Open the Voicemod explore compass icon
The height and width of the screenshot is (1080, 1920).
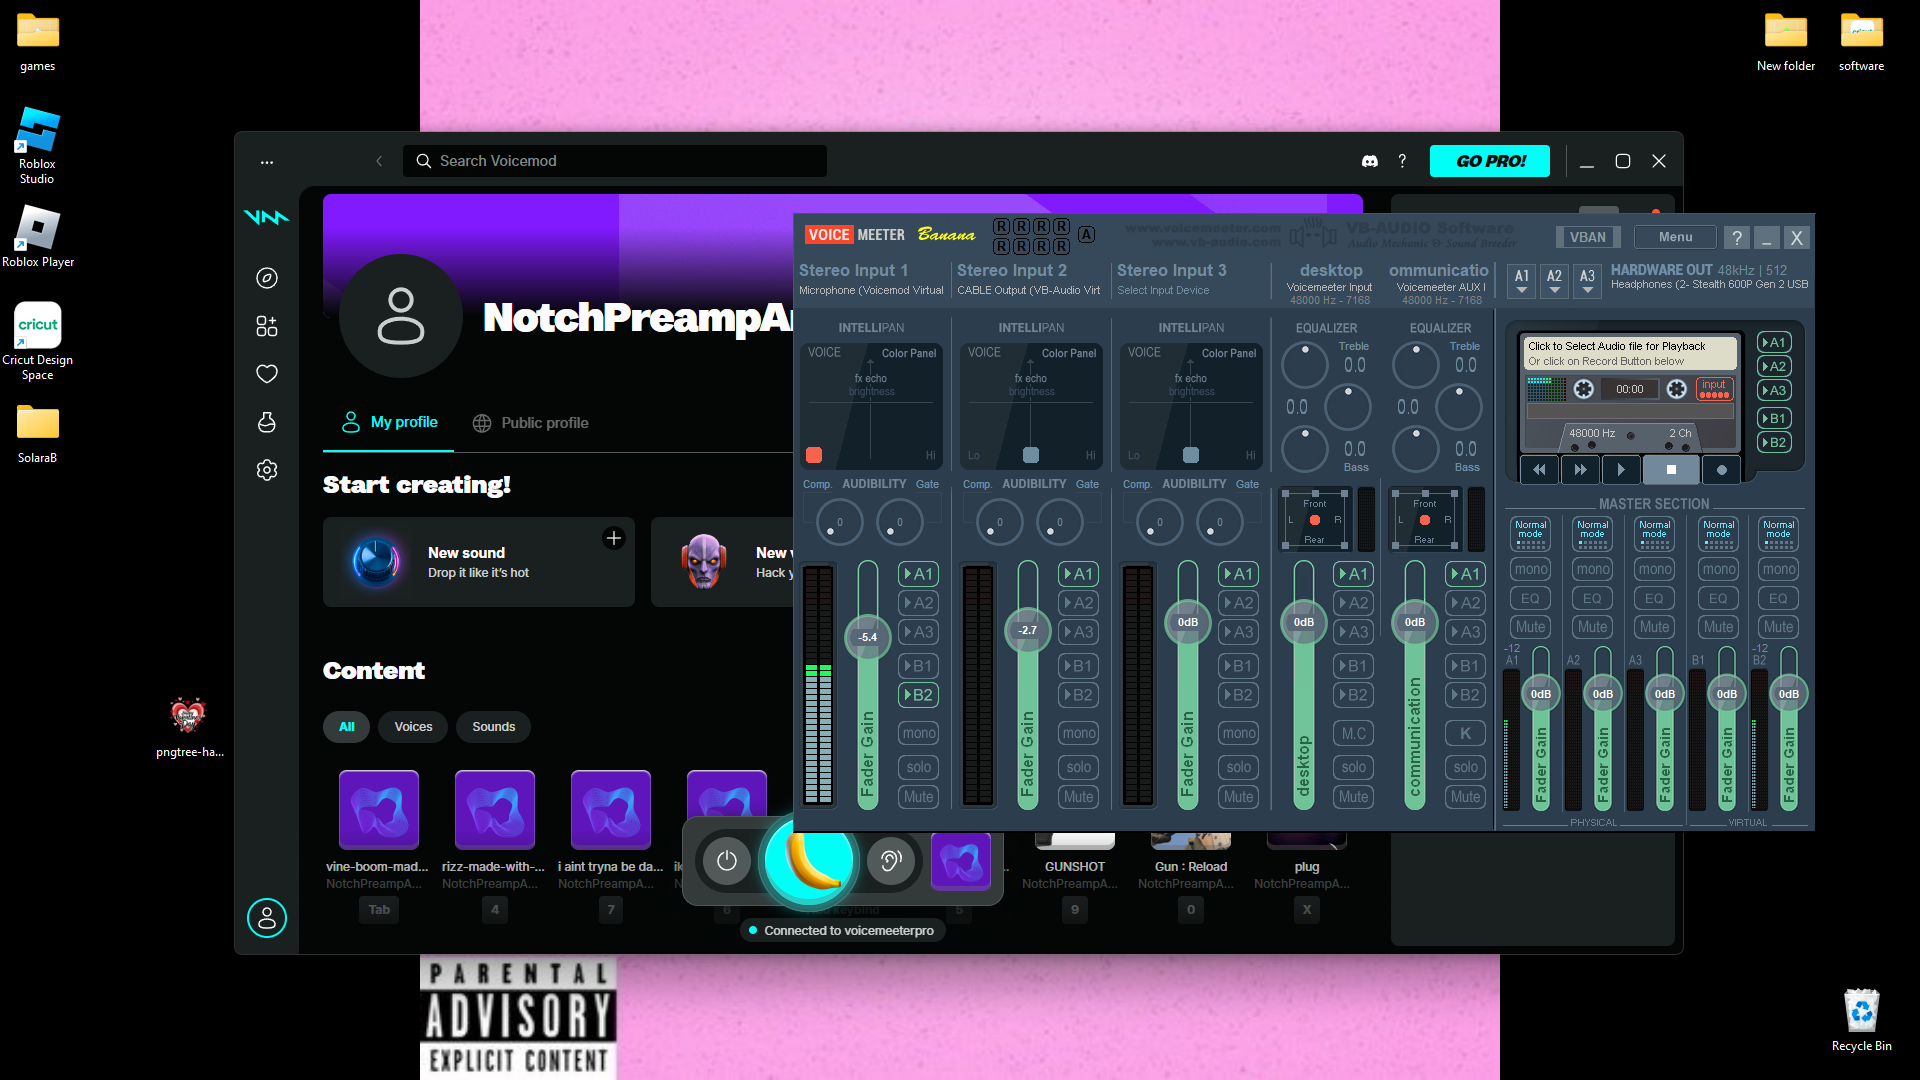point(266,278)
